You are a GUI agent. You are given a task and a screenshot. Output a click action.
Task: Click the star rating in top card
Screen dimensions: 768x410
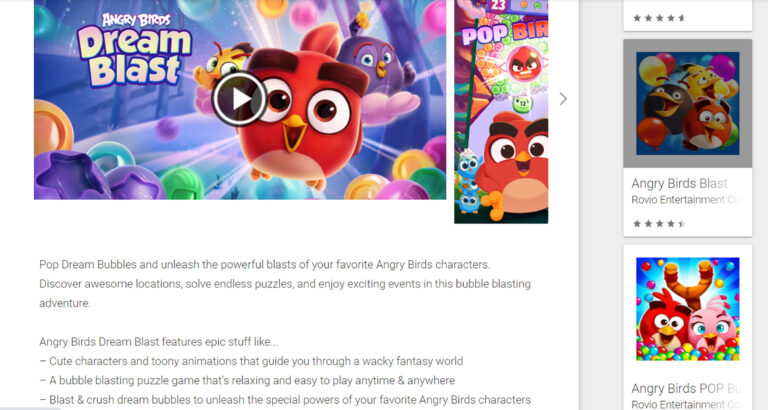659,18
